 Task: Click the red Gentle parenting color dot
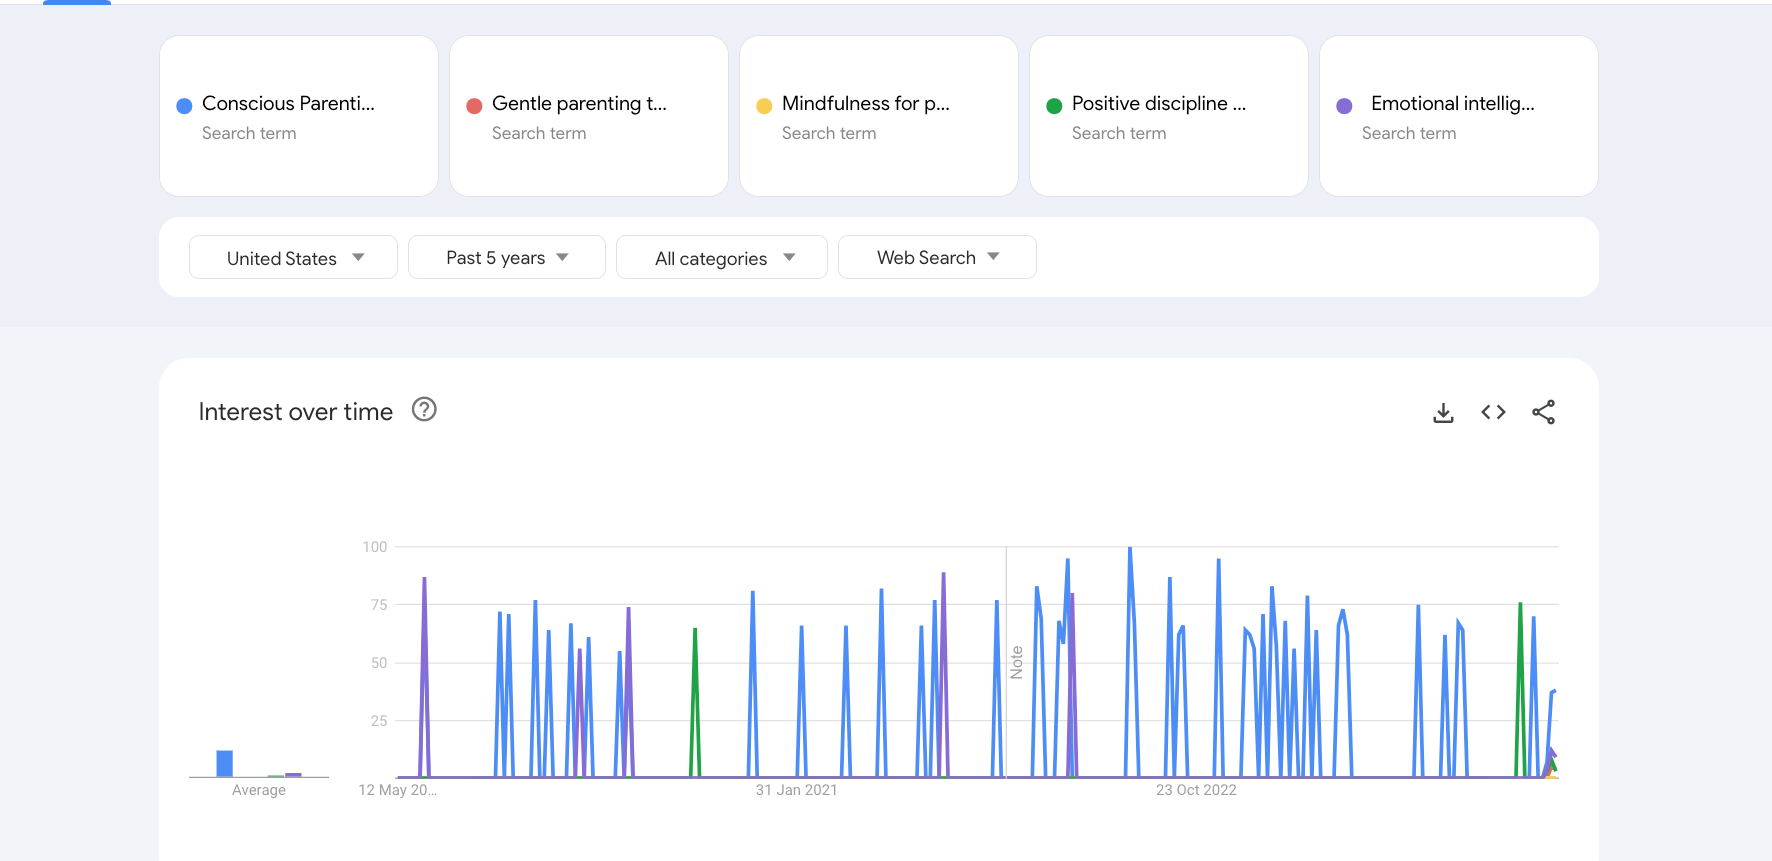pyautogui.click(x=474, y=106)
